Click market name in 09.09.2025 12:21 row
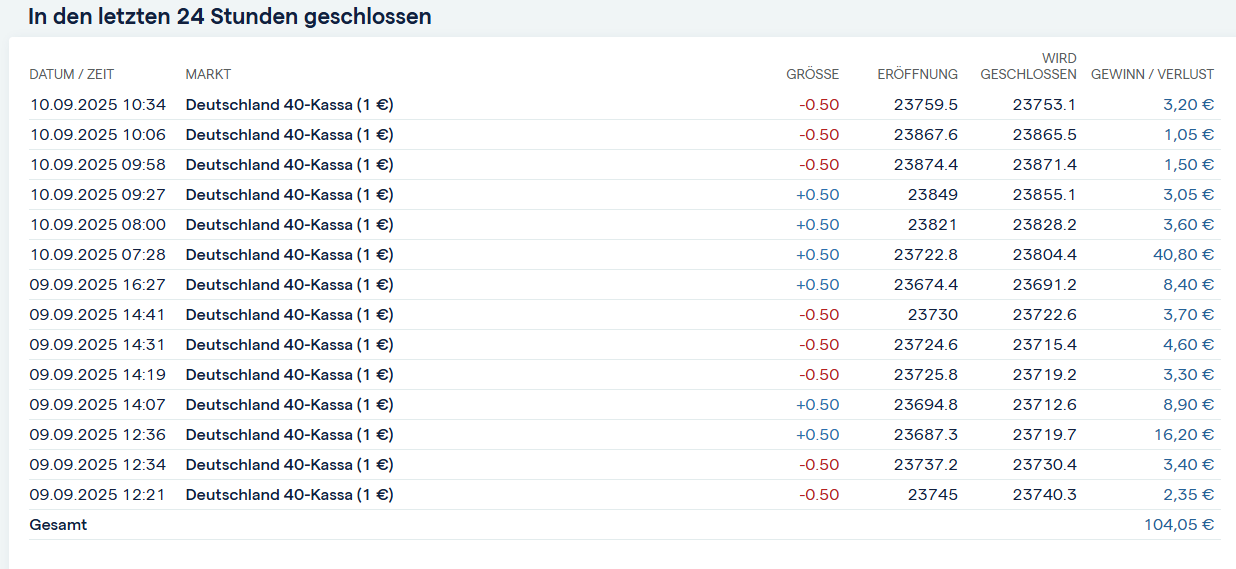 click(289, 494)
